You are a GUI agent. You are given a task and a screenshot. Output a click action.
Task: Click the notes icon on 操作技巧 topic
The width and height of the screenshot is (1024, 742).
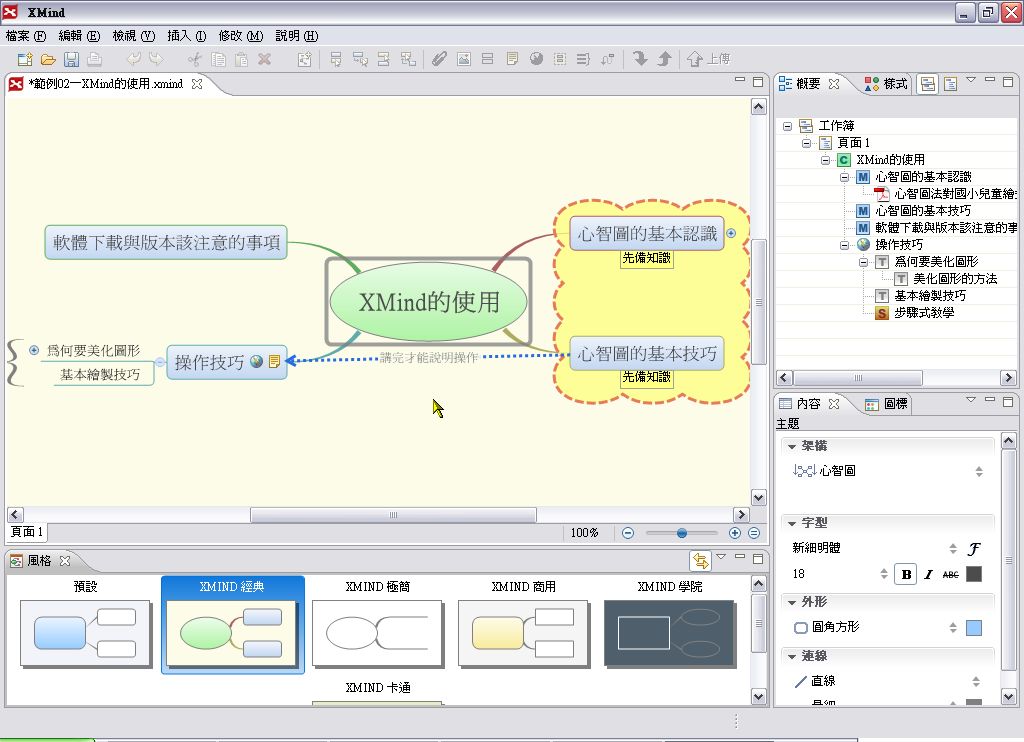tap(275, 362)
